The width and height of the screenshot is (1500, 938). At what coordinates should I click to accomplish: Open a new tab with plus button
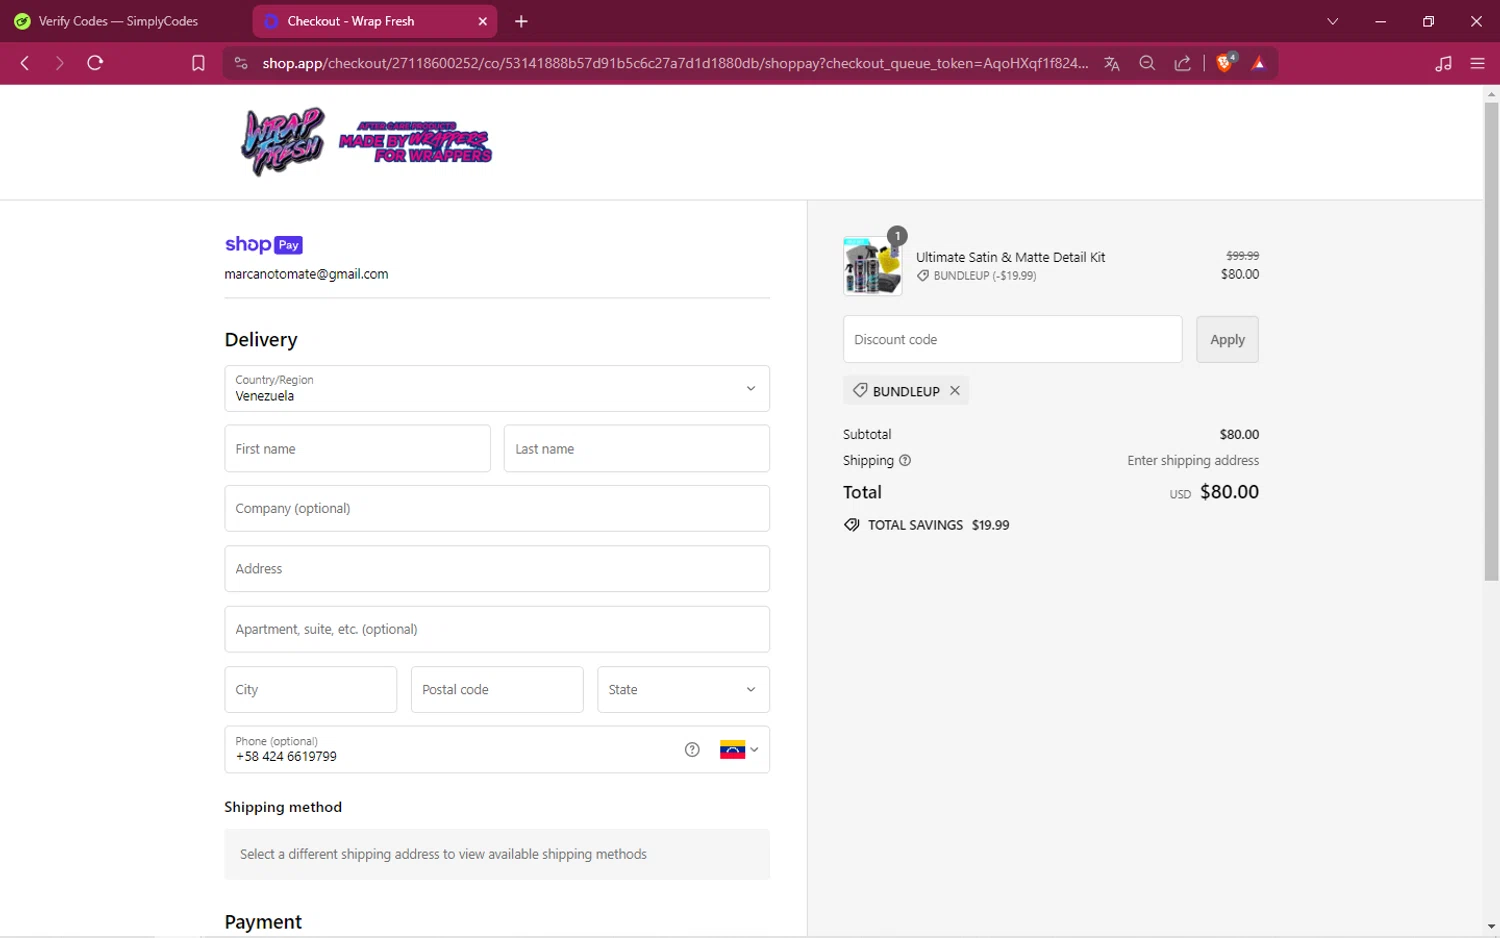coord(521,21)
